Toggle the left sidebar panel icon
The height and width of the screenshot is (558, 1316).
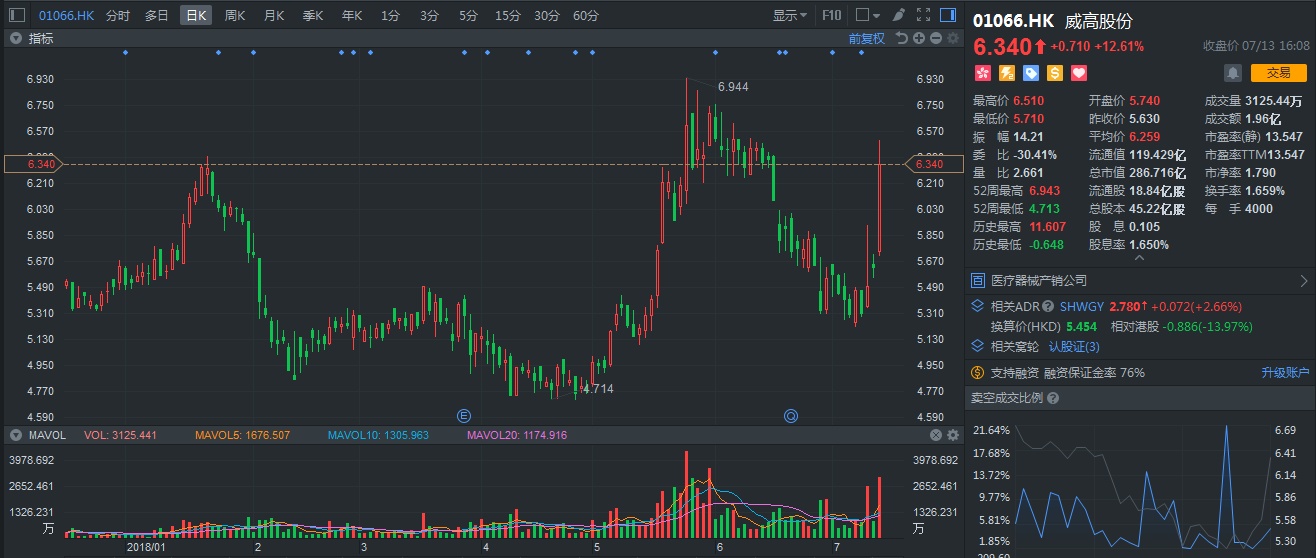coord(16,15)
